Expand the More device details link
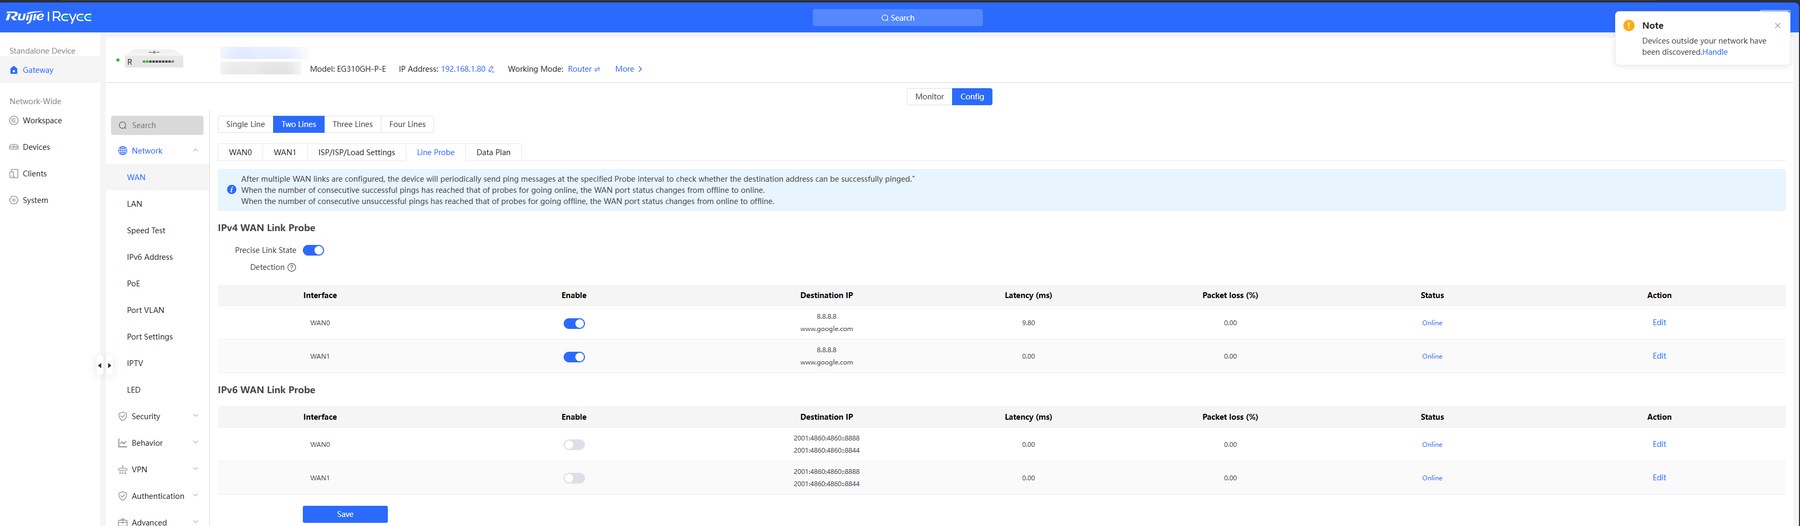Viewport: 1800px width, 526px height. click(628, 69)
